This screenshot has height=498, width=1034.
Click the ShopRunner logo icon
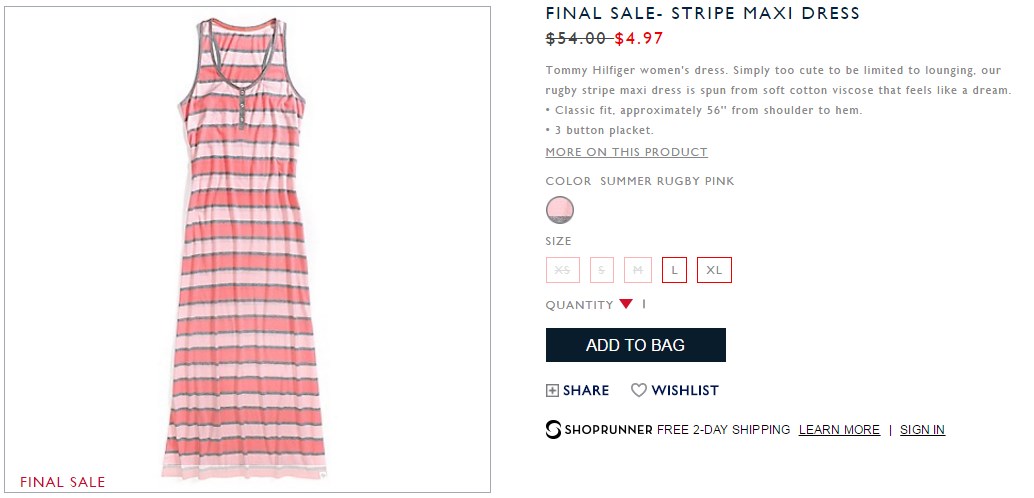coord(553,429)
